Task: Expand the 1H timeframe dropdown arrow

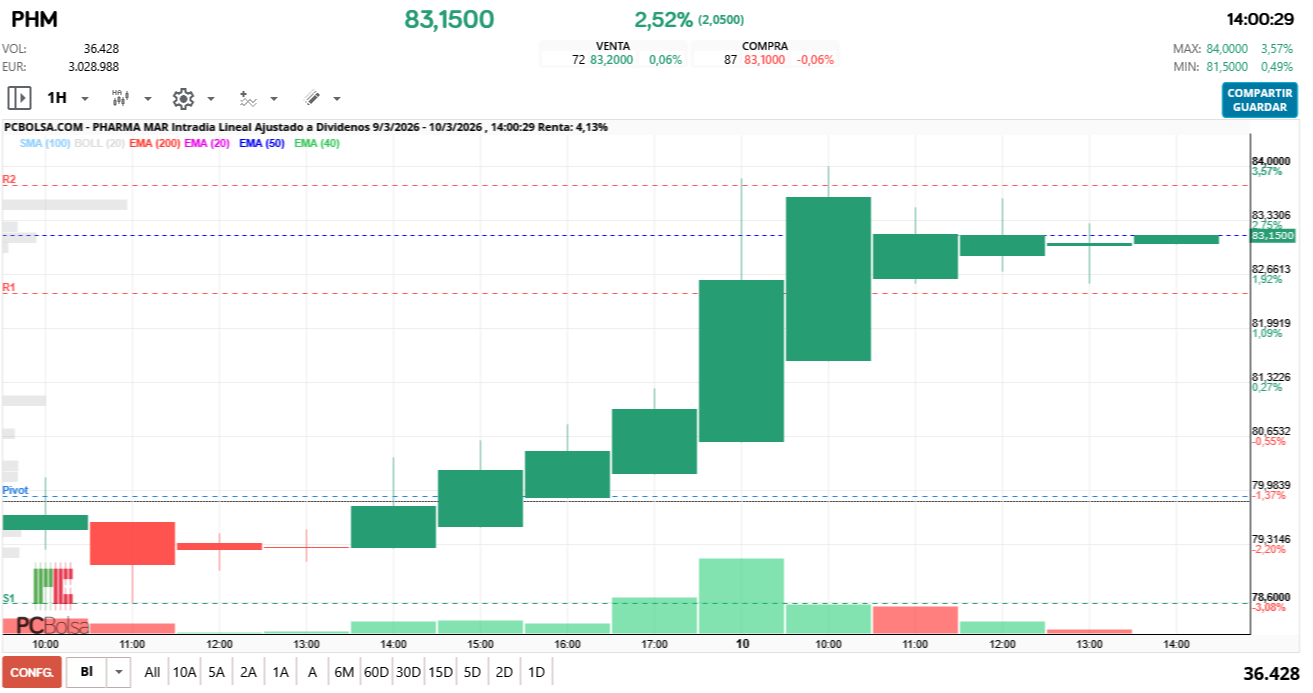Action: [85, 99]
